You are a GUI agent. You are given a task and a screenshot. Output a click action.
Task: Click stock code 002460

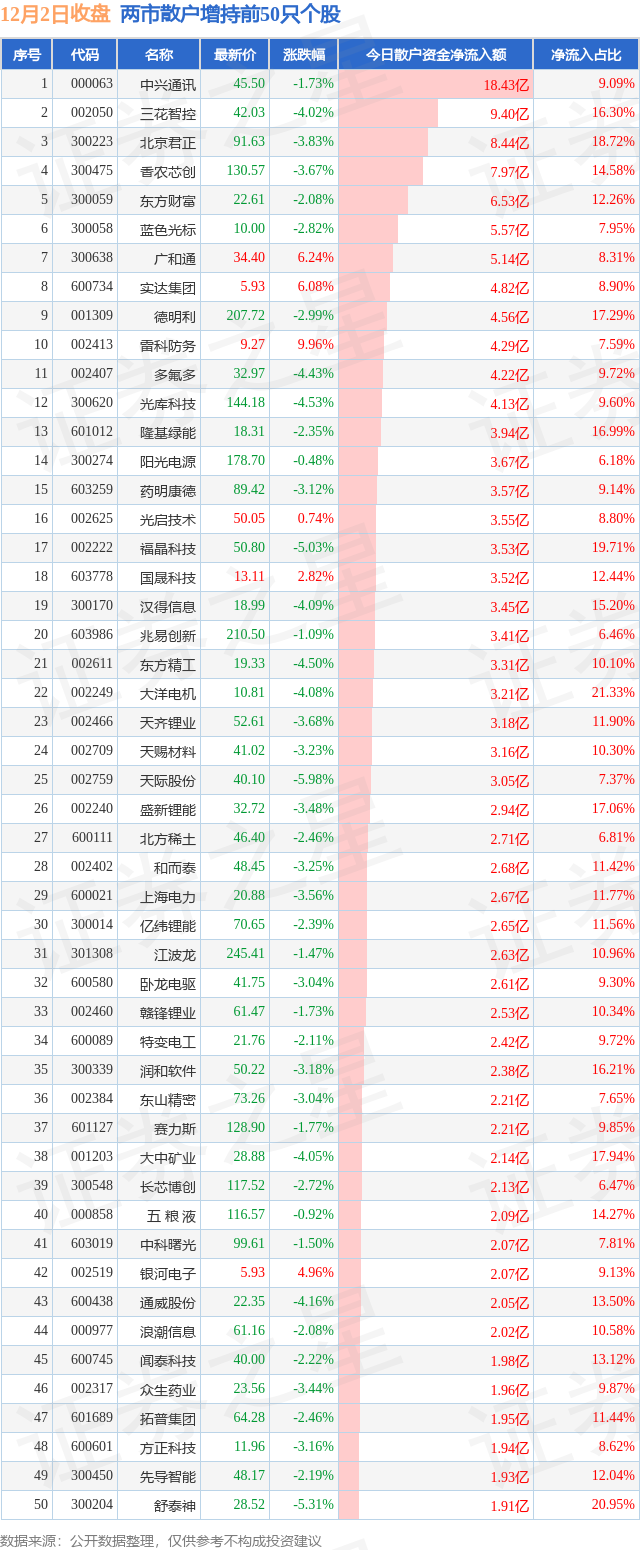point(92,1012)
